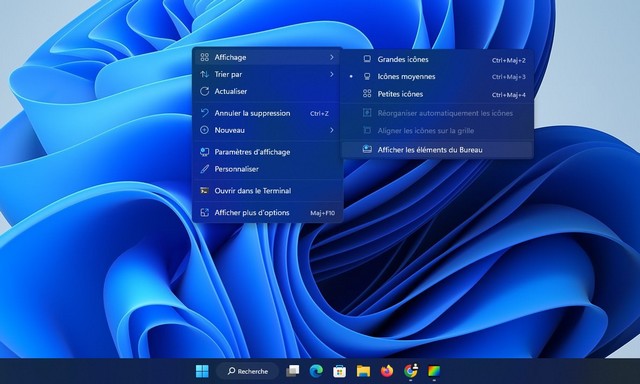This screenshot has height=384, width=640.
Task: Select Petites icônes option
Action: pyautogui.click(x=437, y=94)
